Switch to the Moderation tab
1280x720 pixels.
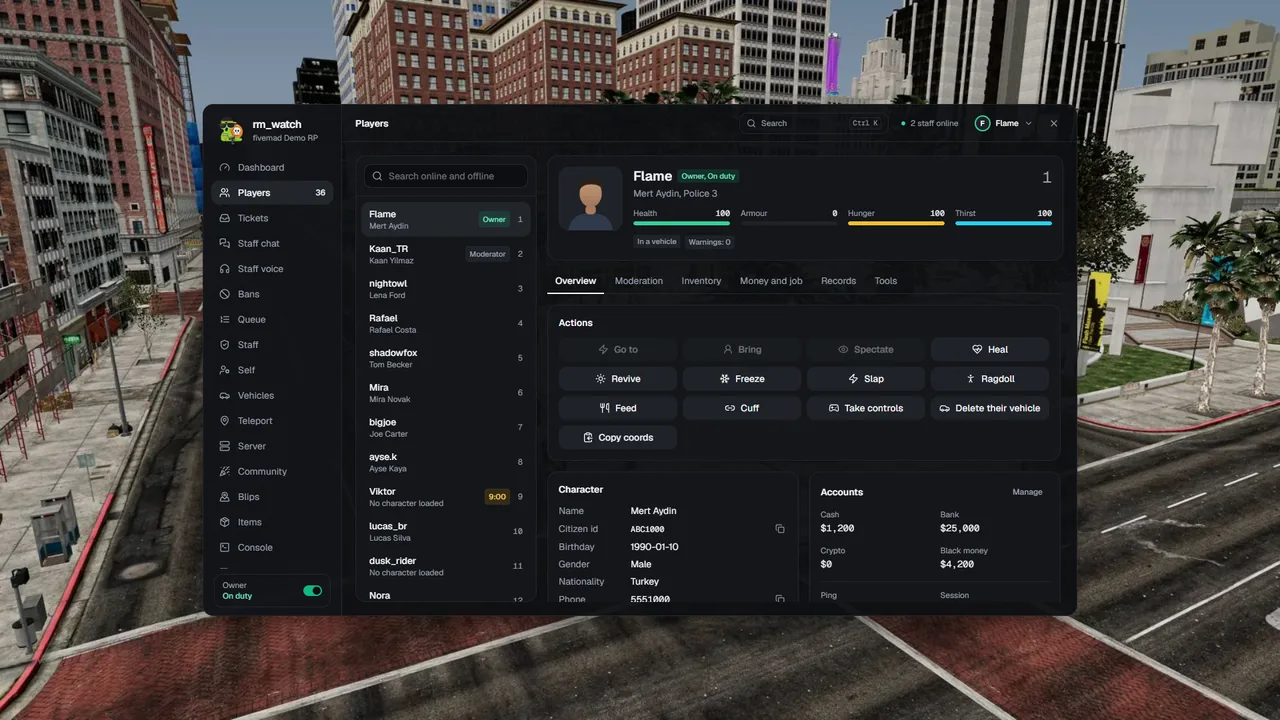(x=639, y=281)
